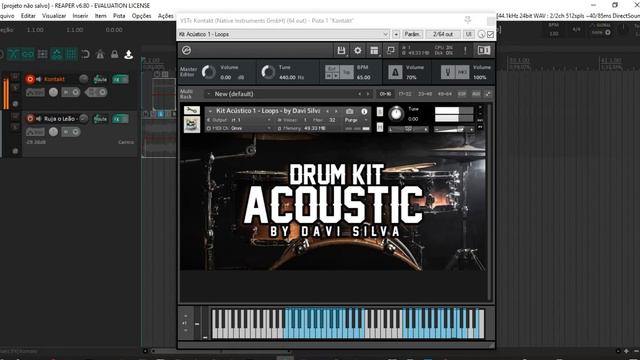Open the Visualizar menu
This screenshot has height=360, width=640.
click(54, 16)
